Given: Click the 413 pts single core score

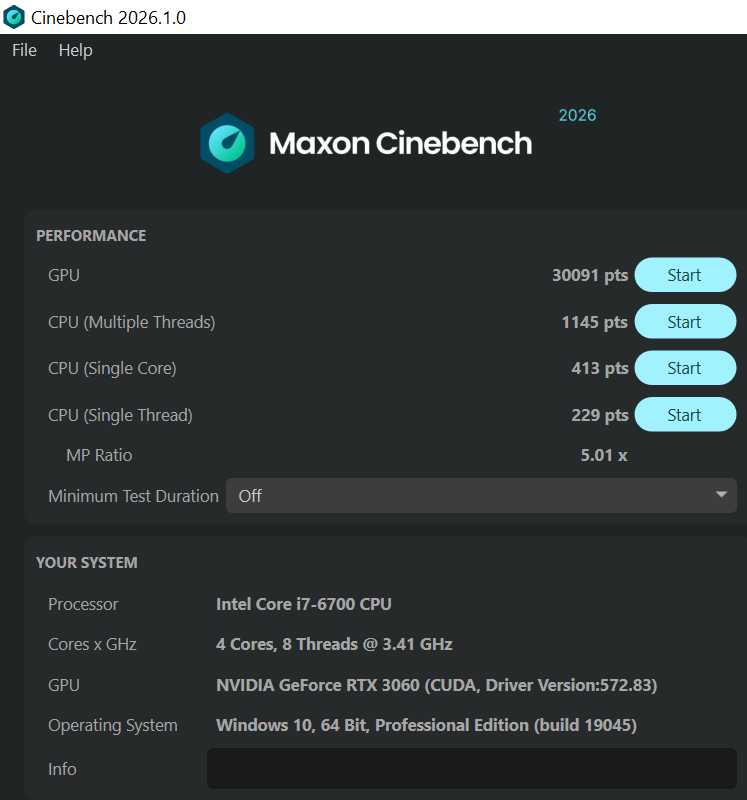Looking at the screenshot, I should [600, 368].
